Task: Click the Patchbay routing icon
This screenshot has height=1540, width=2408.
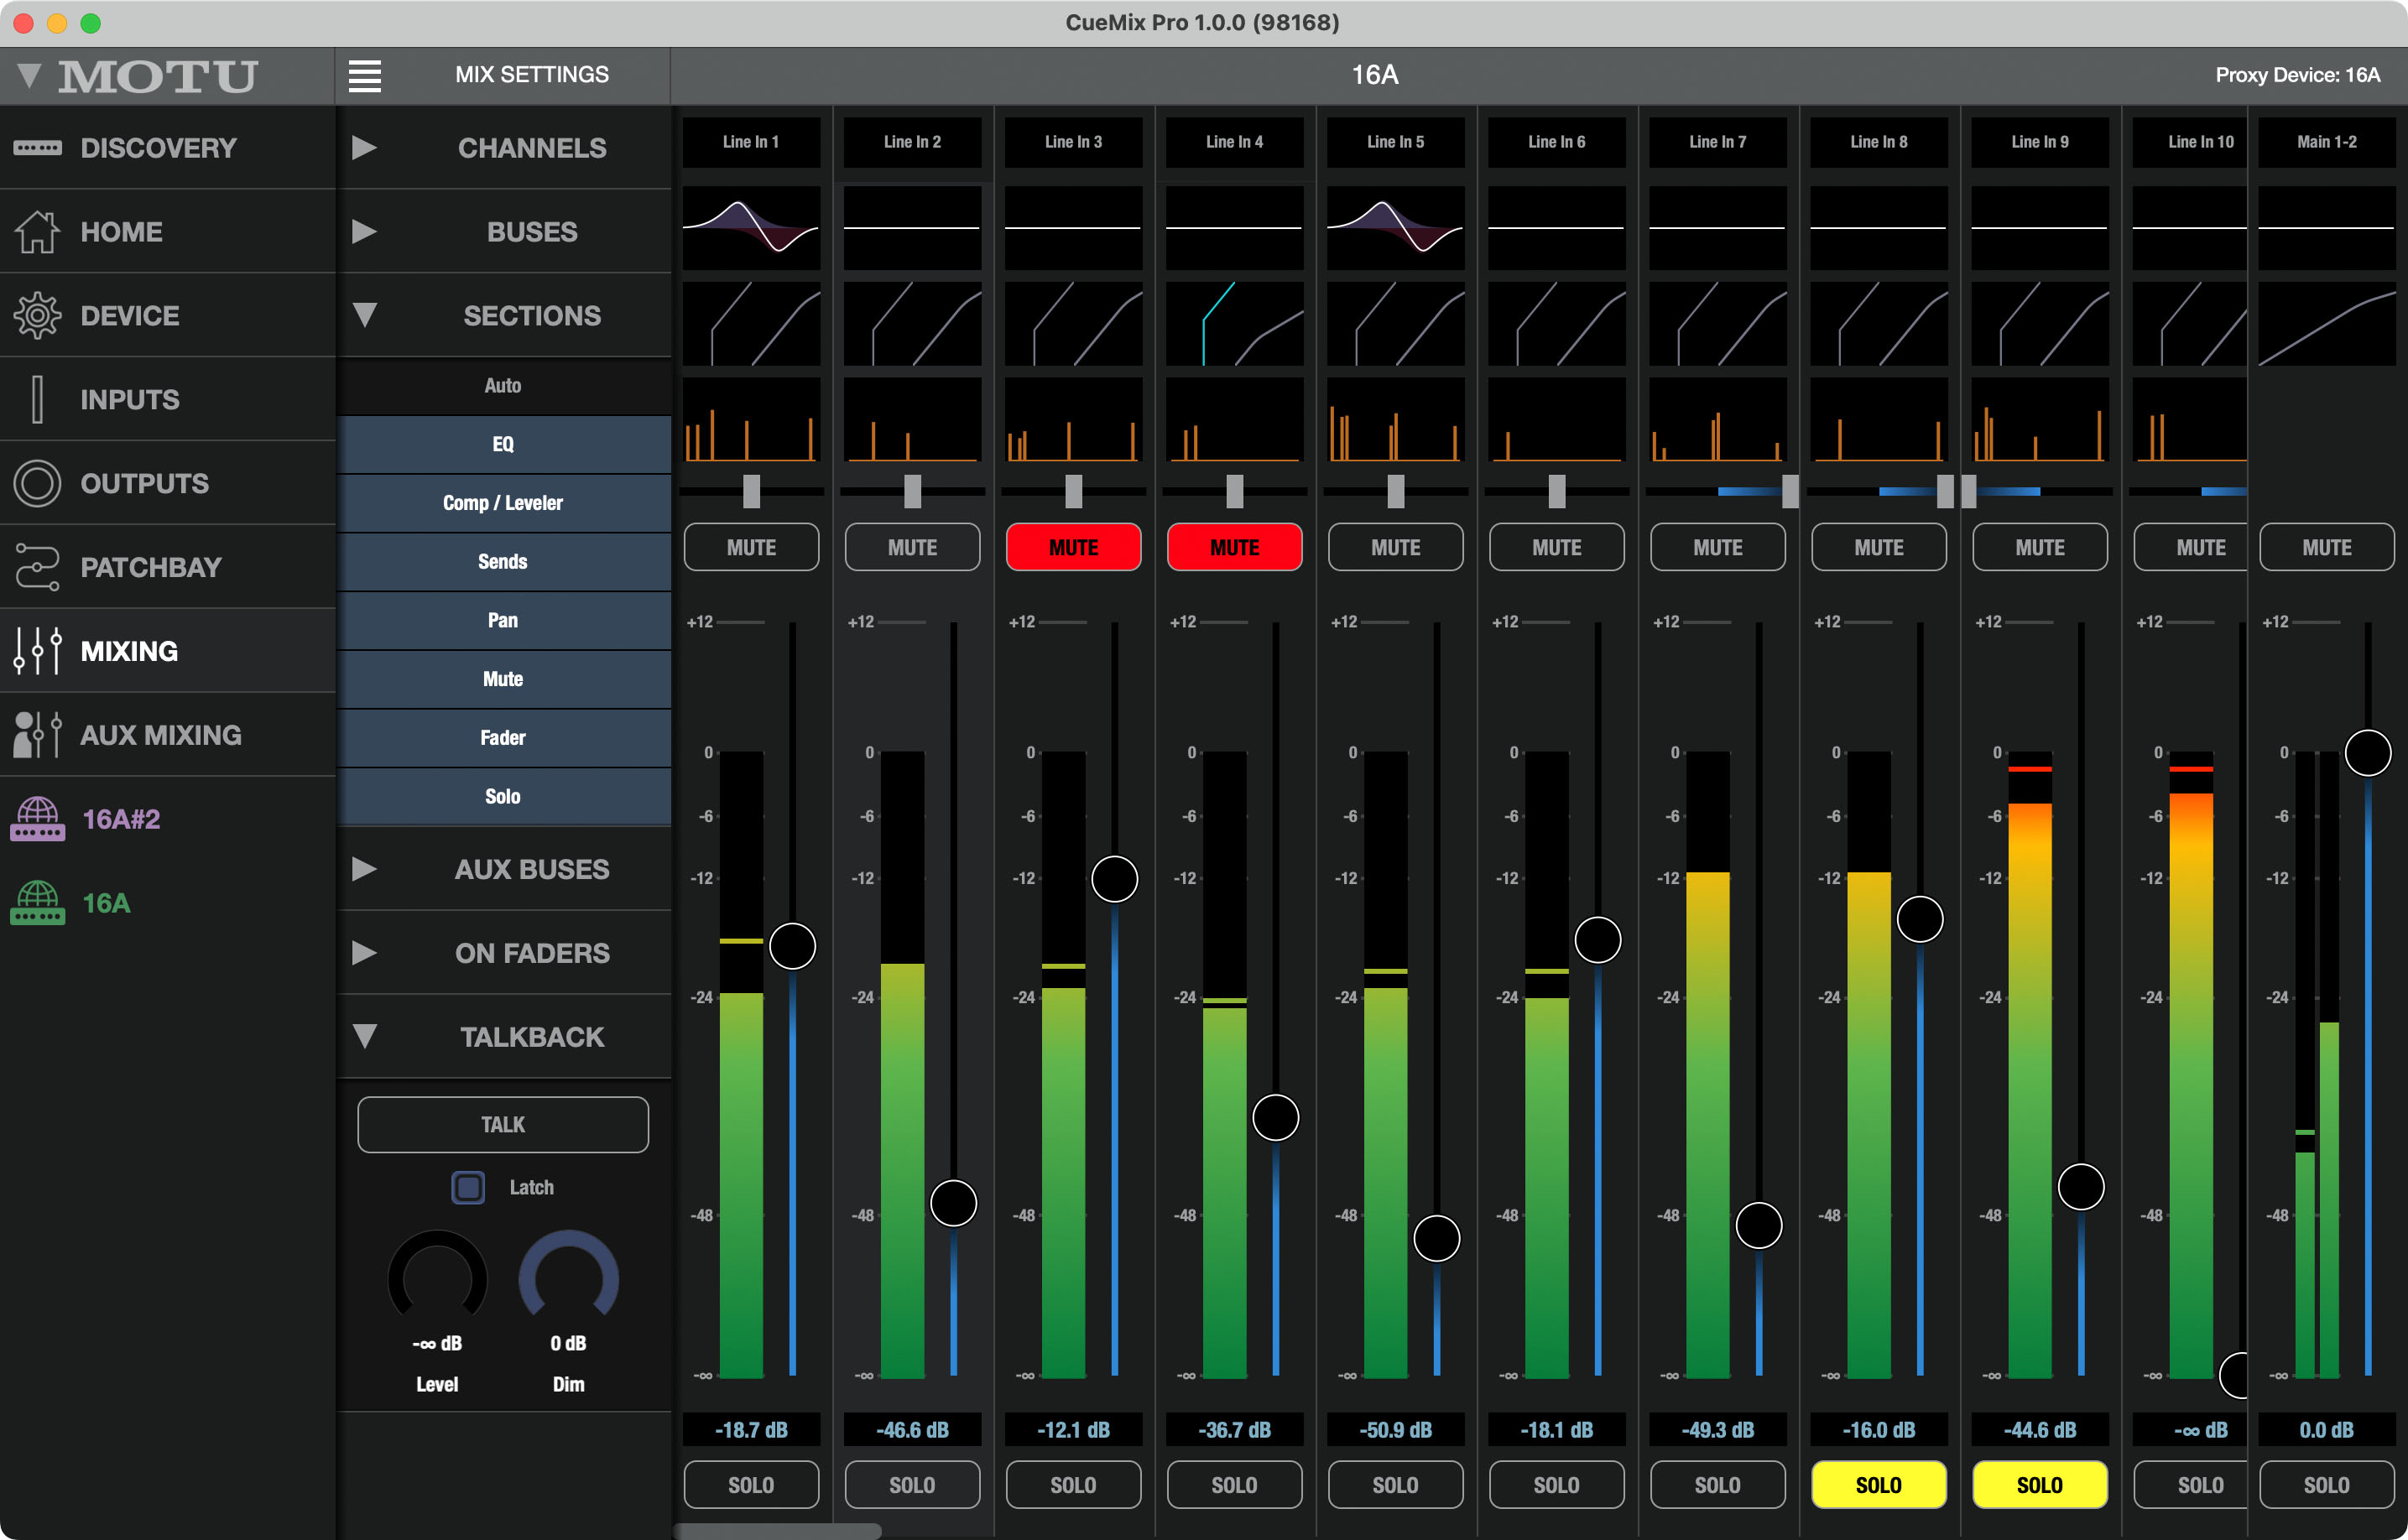Action: pos(38,567)
